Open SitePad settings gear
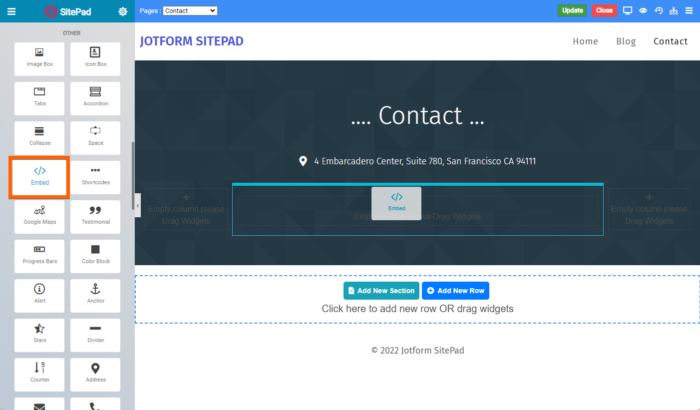The width and height of the screenshot is (700, 410). (123, 12)
